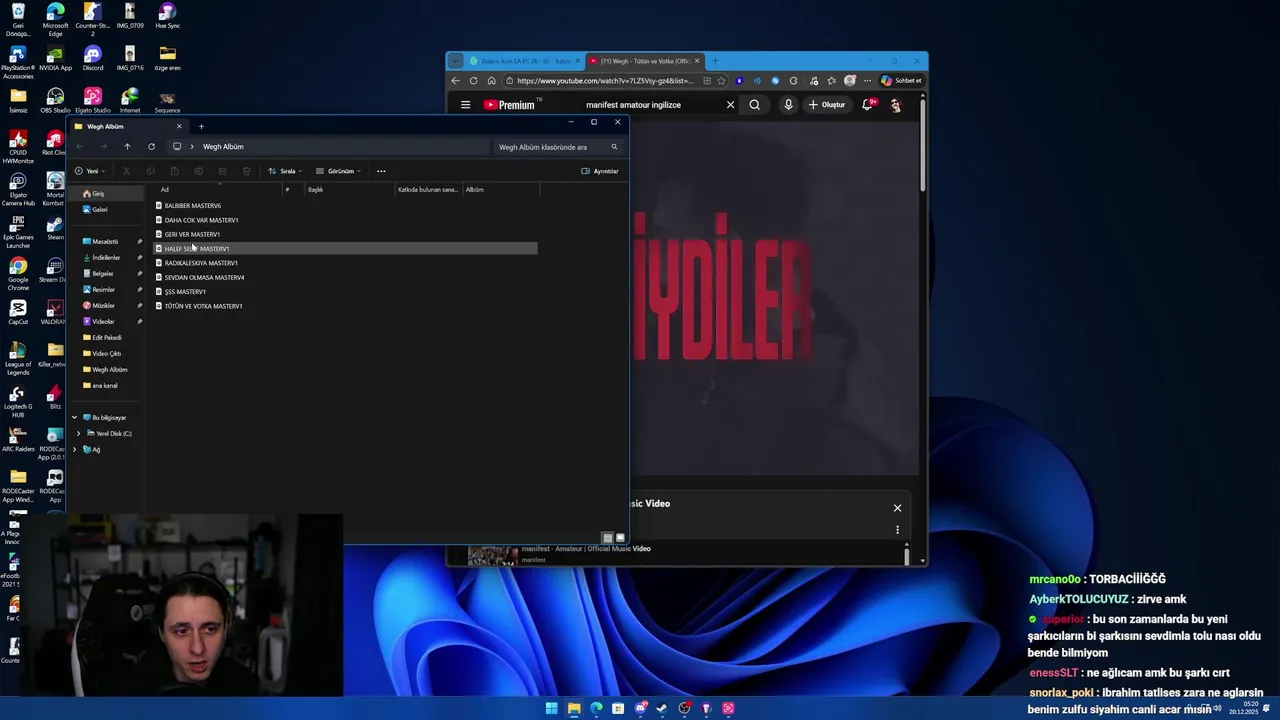Go up one folder level in Explorer

click(127, 147)
